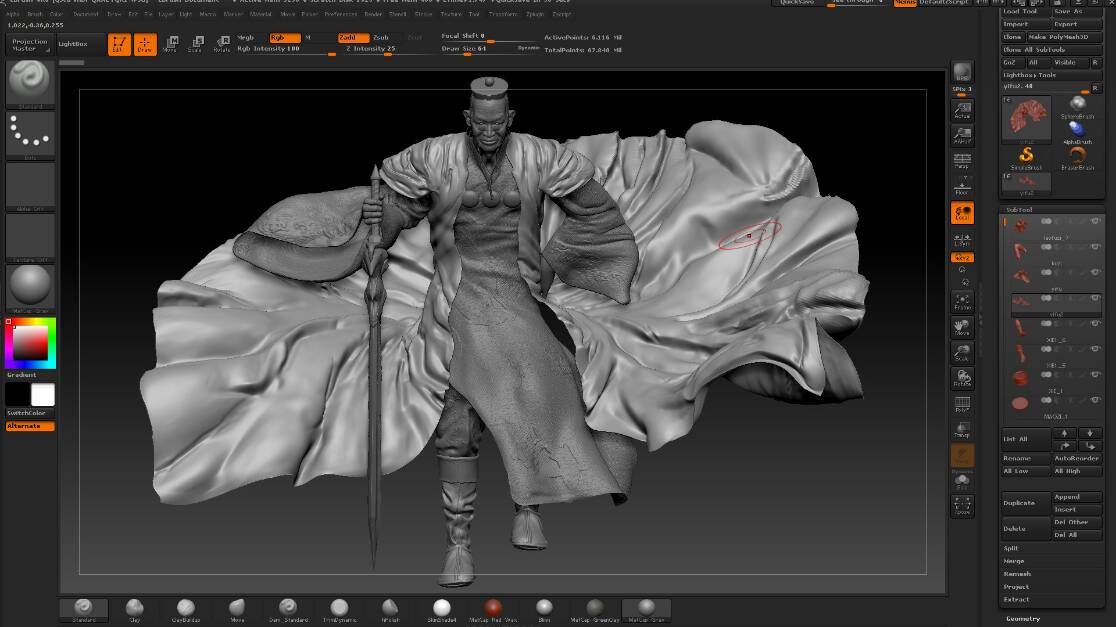
Task: Expand the Extract subpalette
Action: point(1016,599)
